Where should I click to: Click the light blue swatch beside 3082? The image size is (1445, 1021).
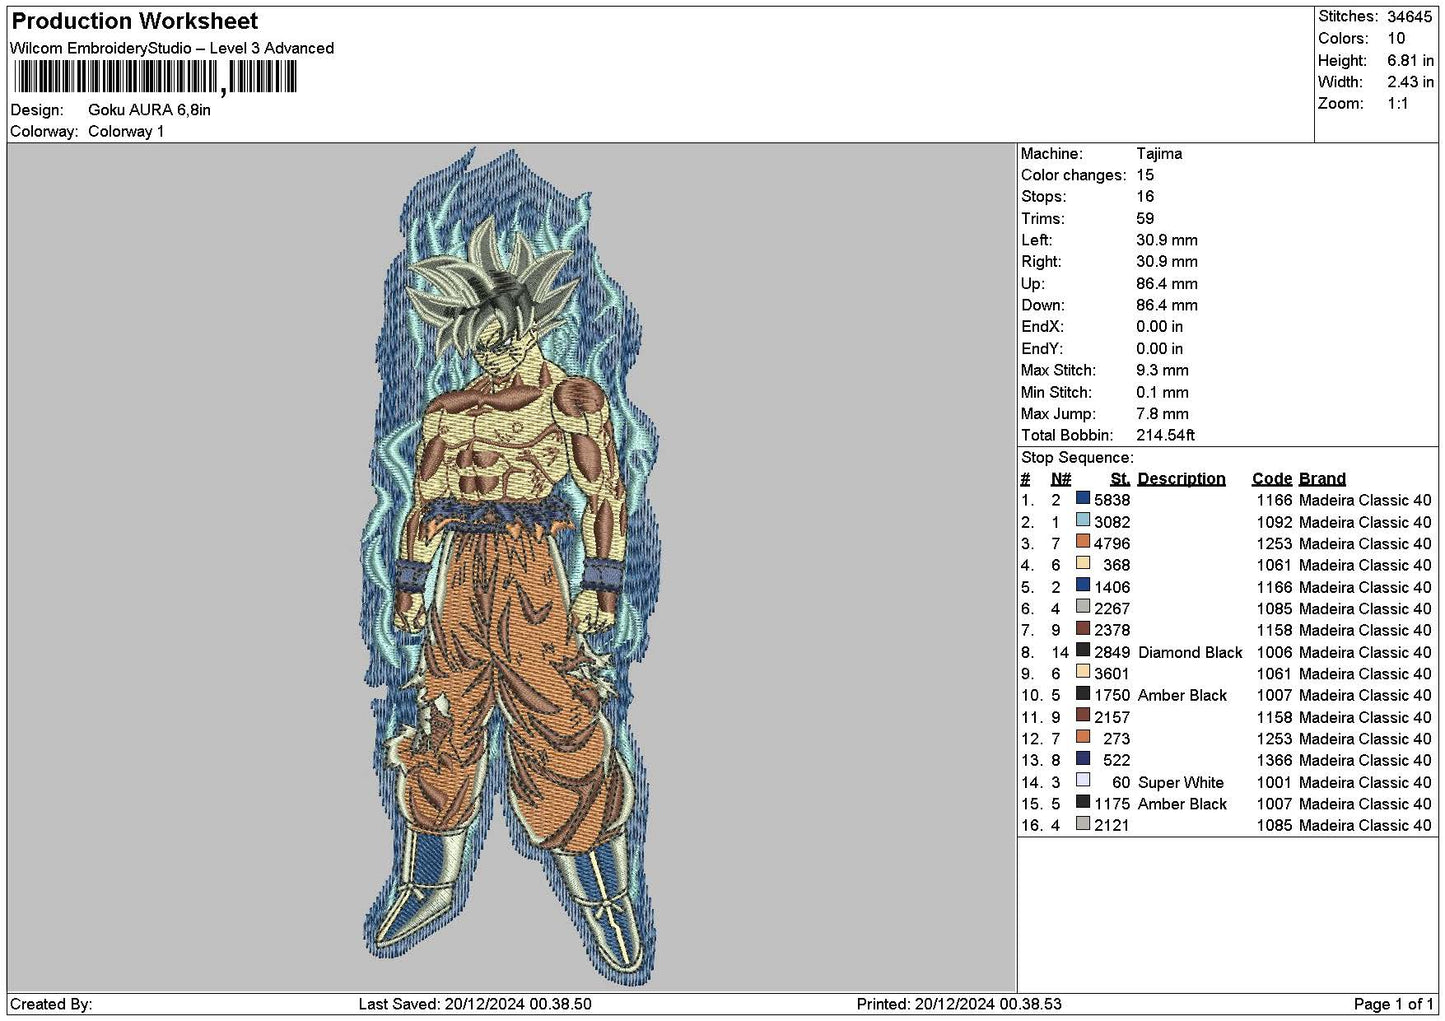1083,520
